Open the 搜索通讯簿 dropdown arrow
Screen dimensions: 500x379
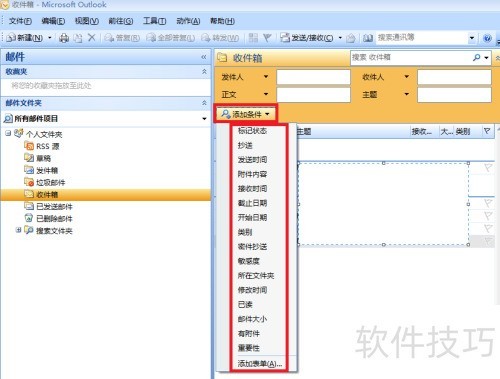pyautogui.click(x=472, y=38)
